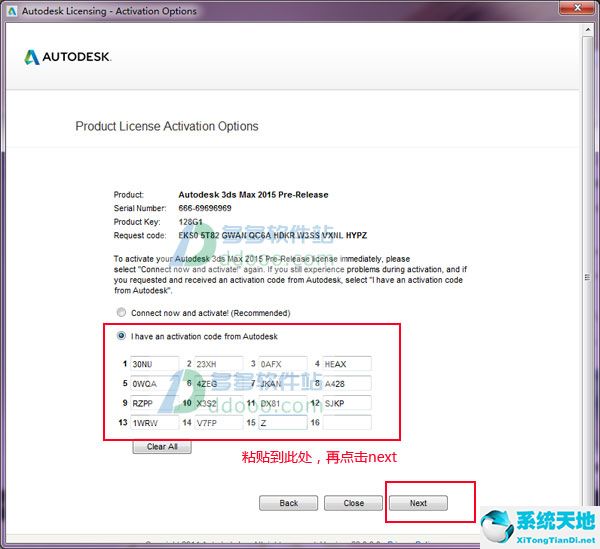Click activation code field 6 containing 4ZEG
This screenshot has height=549, width=600.
[218, 383]
